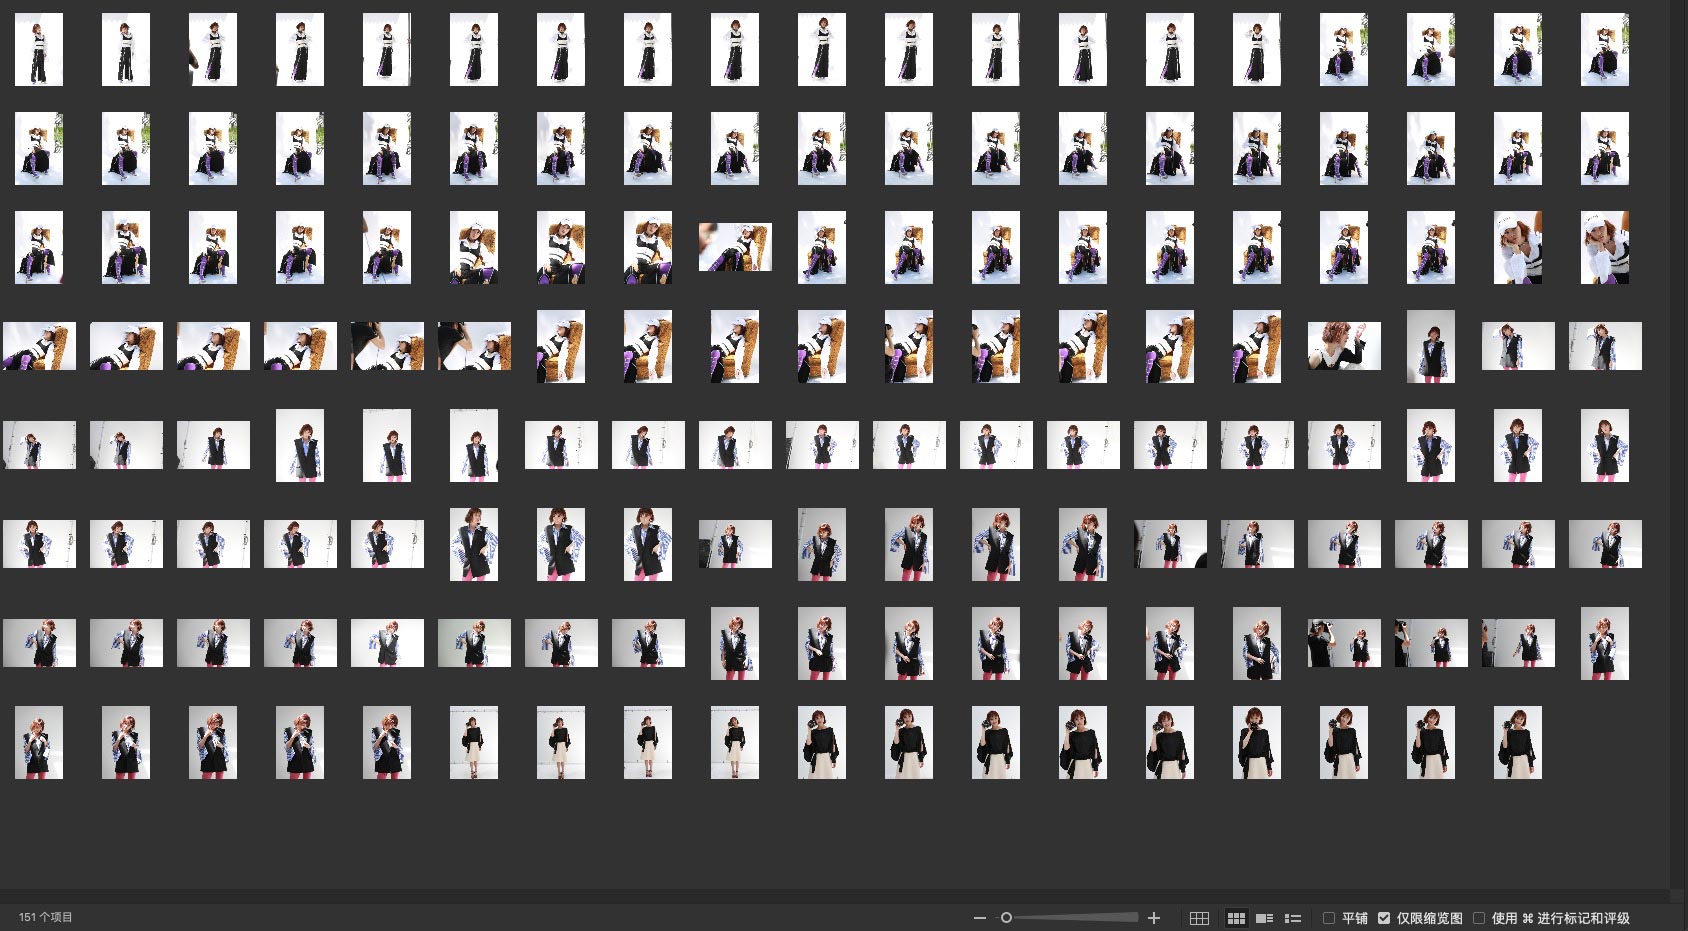Switch to thumbnails view icon
Image resolution: width=1688 pixels, height=931 pixels.
[x=1236, y=918]
